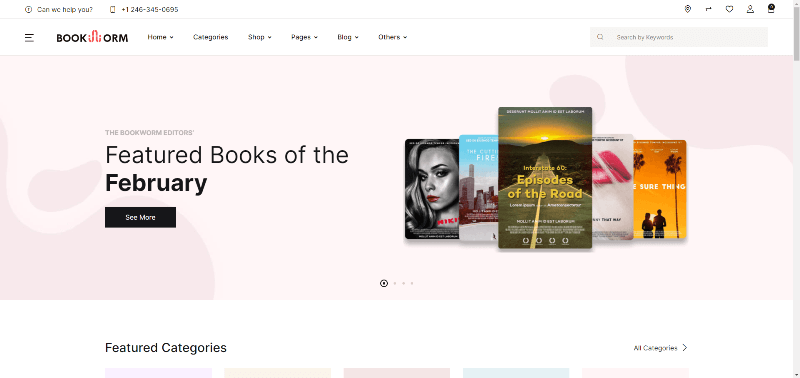Screen dimensions: 800x378
Task: Expand the Pages dropdown menu
Action: tap(305, 37)
